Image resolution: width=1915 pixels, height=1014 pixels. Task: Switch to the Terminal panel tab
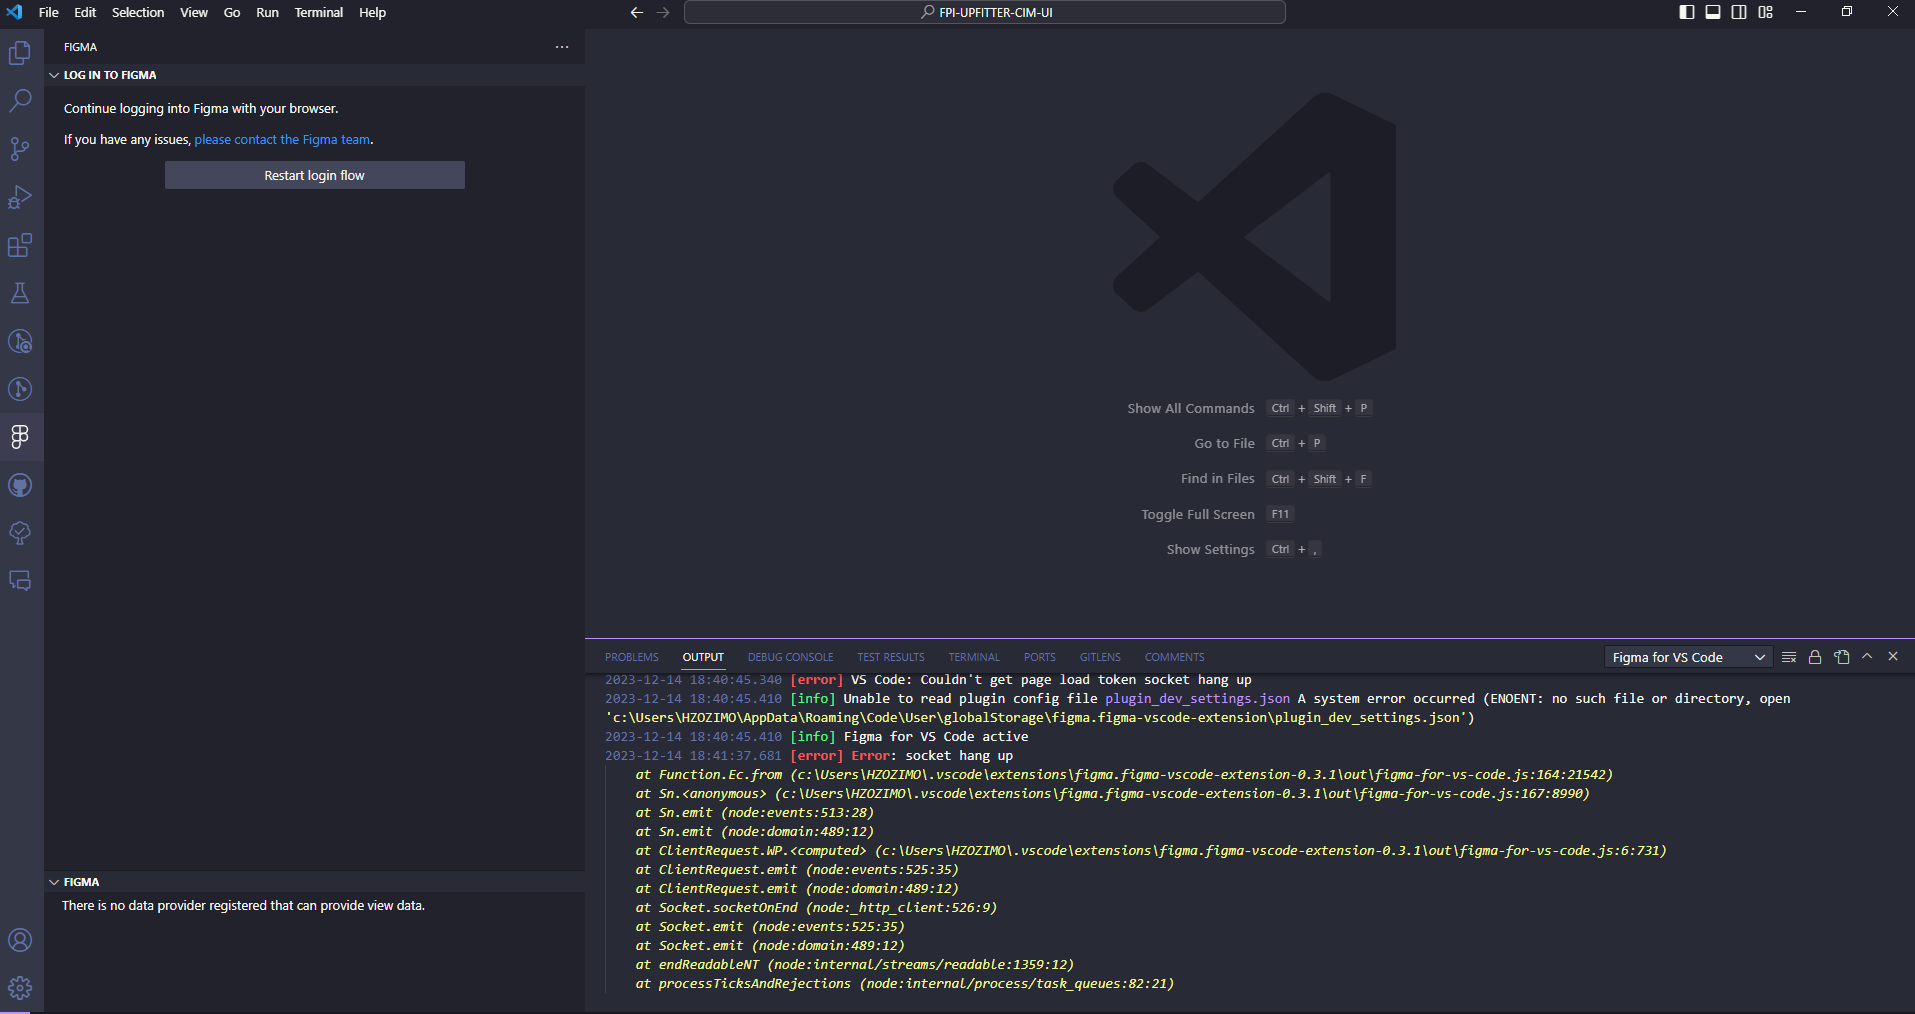point(974,657)
